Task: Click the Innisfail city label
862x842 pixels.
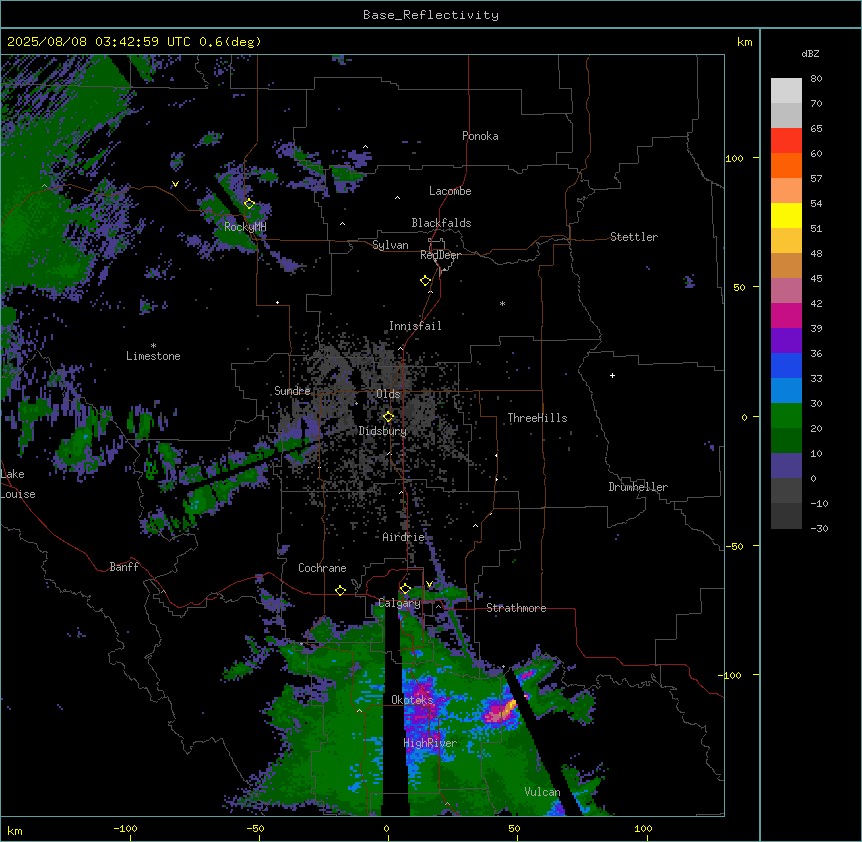Action: coord(415,326)
